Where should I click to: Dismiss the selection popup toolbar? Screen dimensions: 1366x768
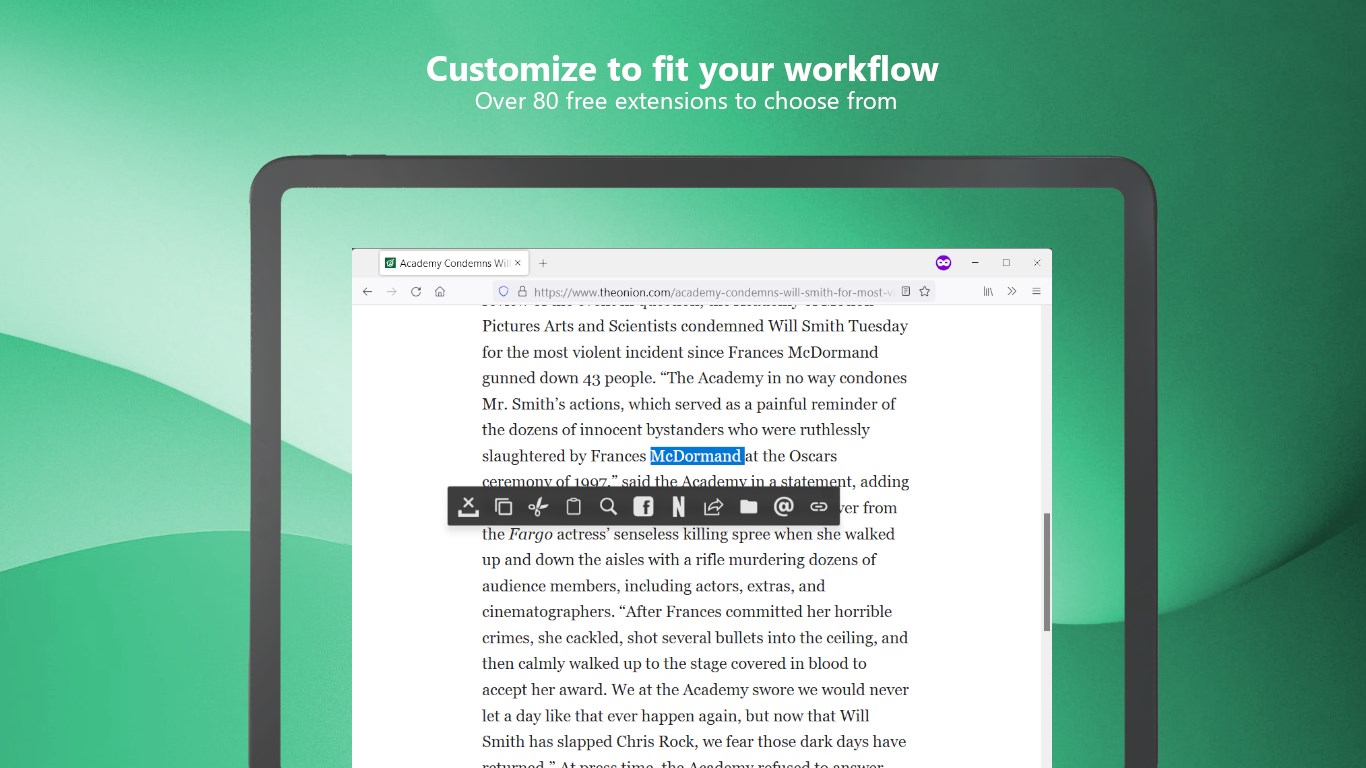468,507
